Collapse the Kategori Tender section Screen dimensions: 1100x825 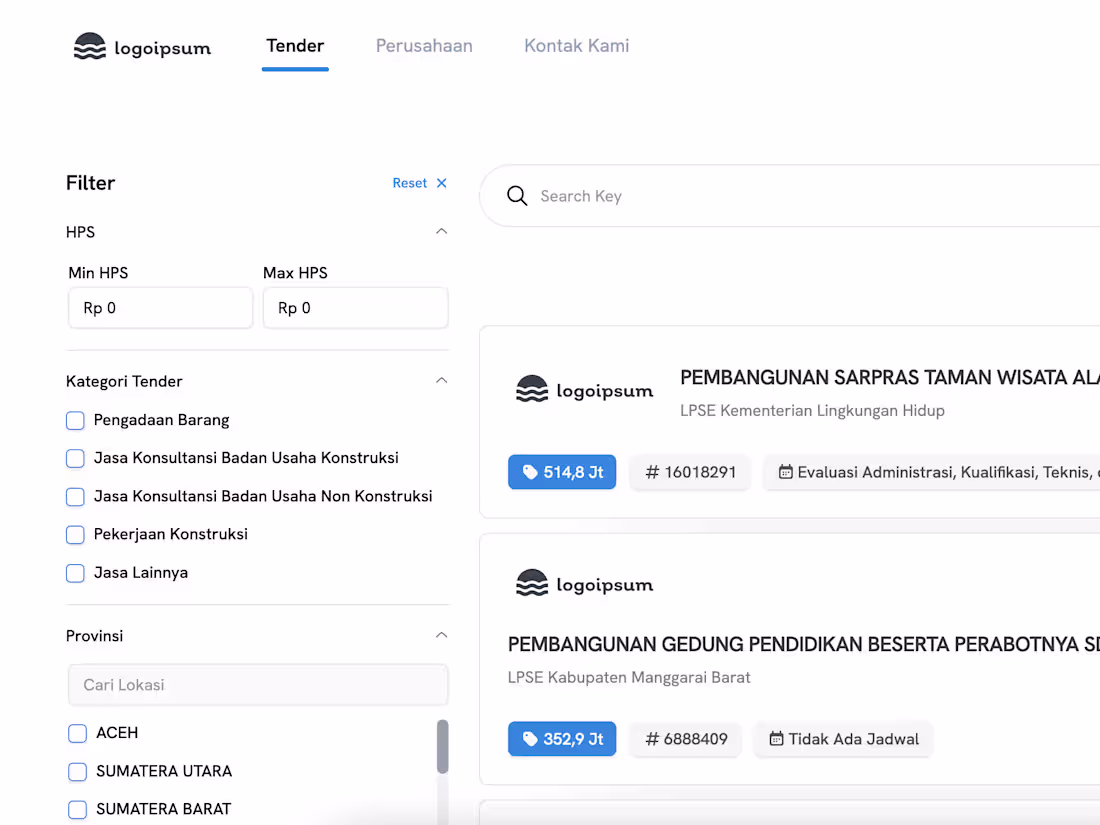pyautogui.click(x=441, y=380)
